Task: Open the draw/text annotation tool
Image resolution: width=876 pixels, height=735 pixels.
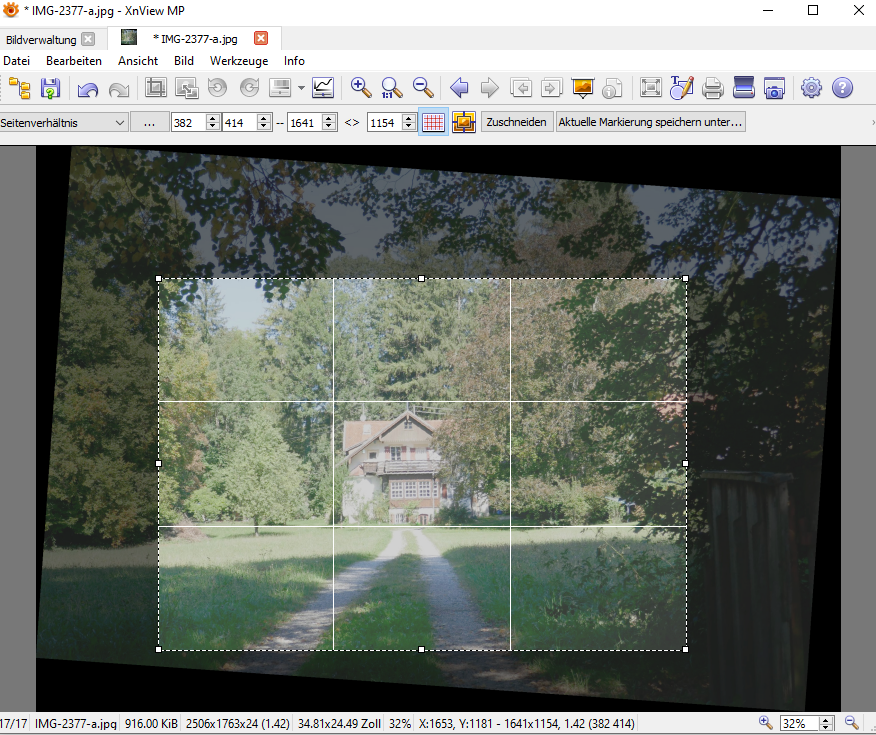Action: coord(682,88)
